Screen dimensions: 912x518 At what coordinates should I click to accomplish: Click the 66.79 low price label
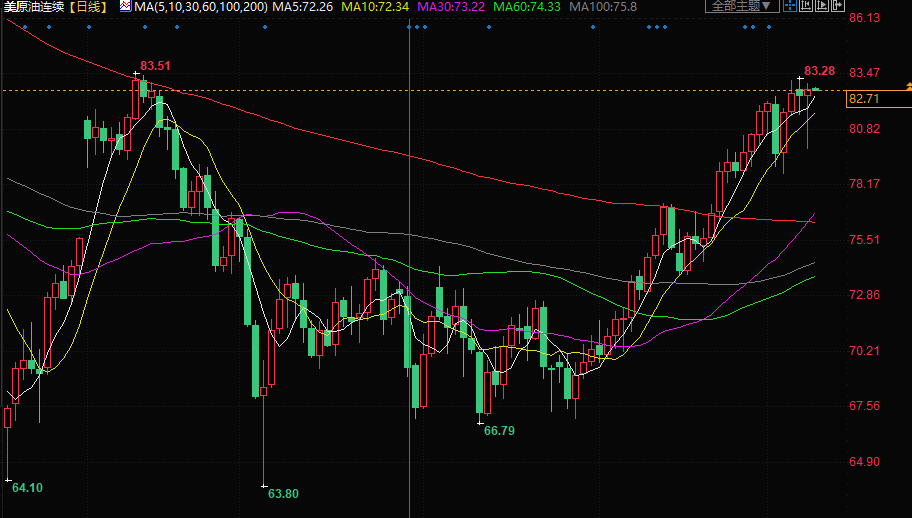click(x=499, y=430)
